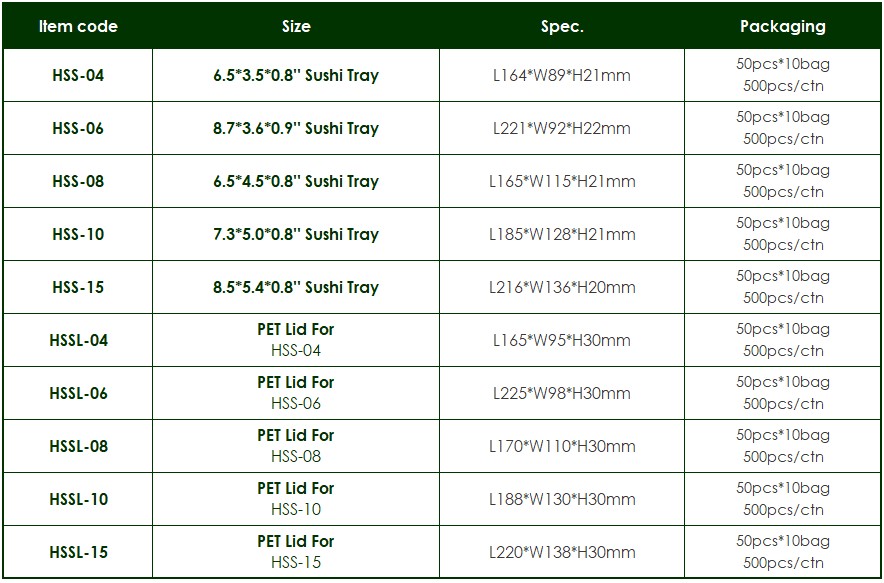
Task: Select the HSS-04 item code cell
Action: pos(78,75)
